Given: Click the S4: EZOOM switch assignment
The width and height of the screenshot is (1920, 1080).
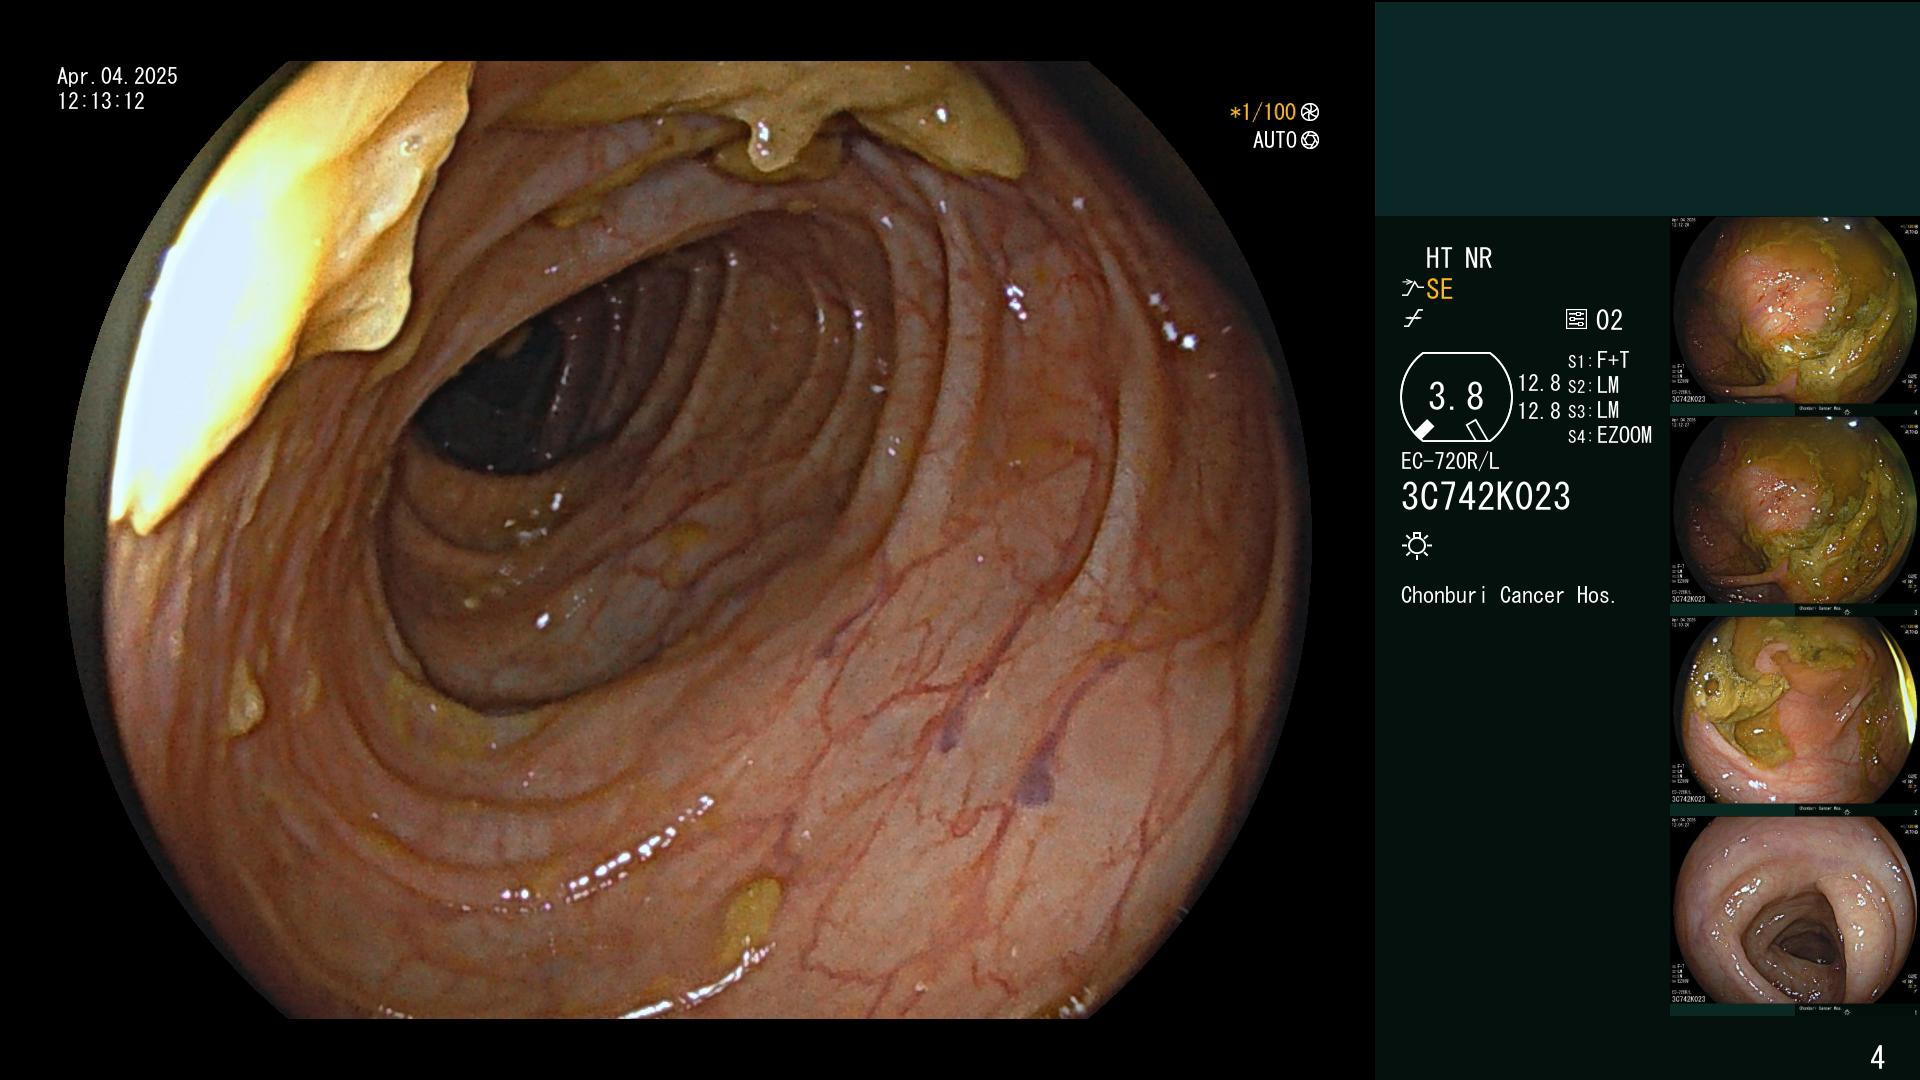Looking at the screenshot, I should [x=1609, y=436].
